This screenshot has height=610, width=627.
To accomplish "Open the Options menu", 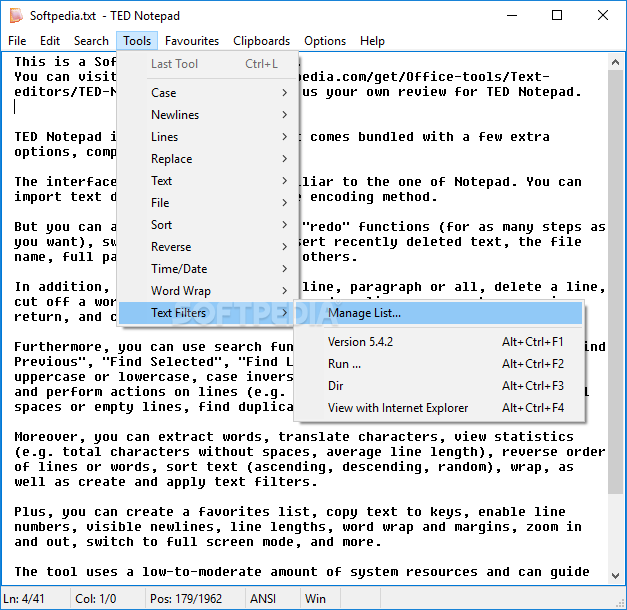I will (x=325, y=41).
